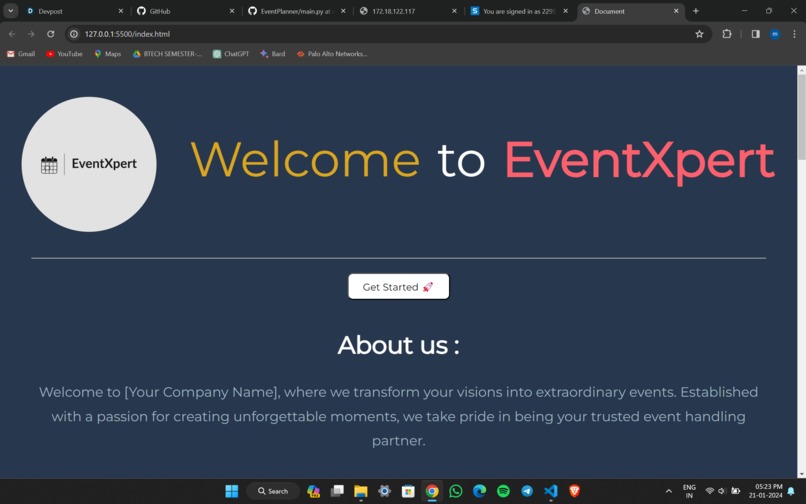
Task: Go back to previous page
Action: point(12,34)
